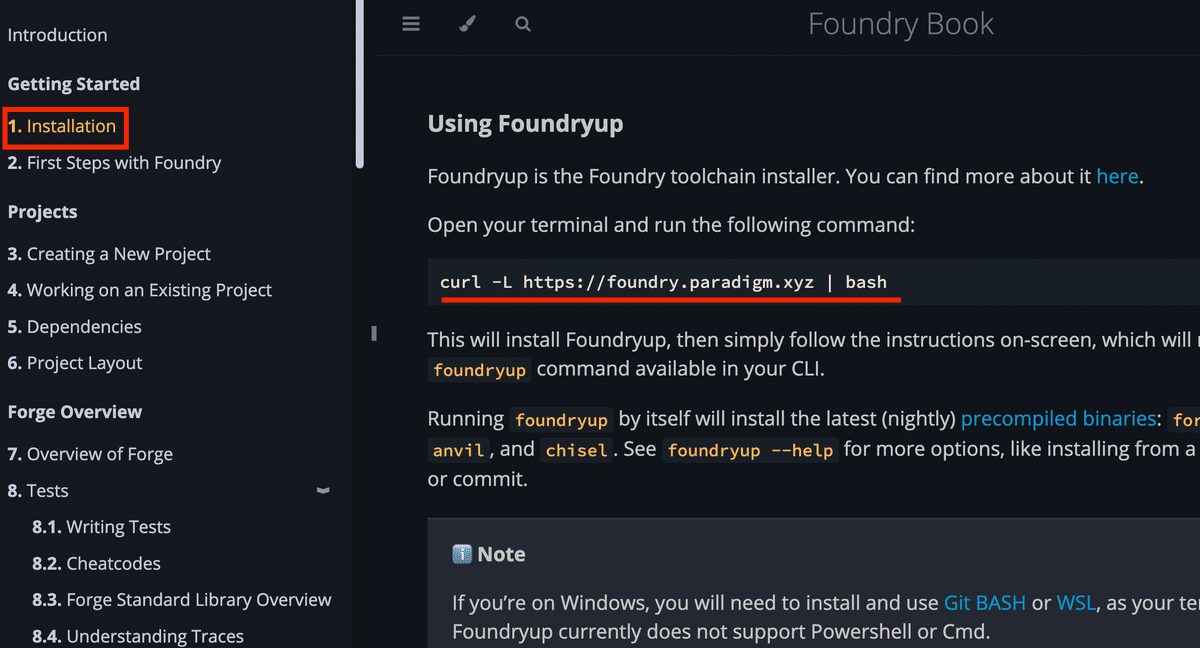Open the search magnifier icon
Screen dimensions: 1200x648
523,24
